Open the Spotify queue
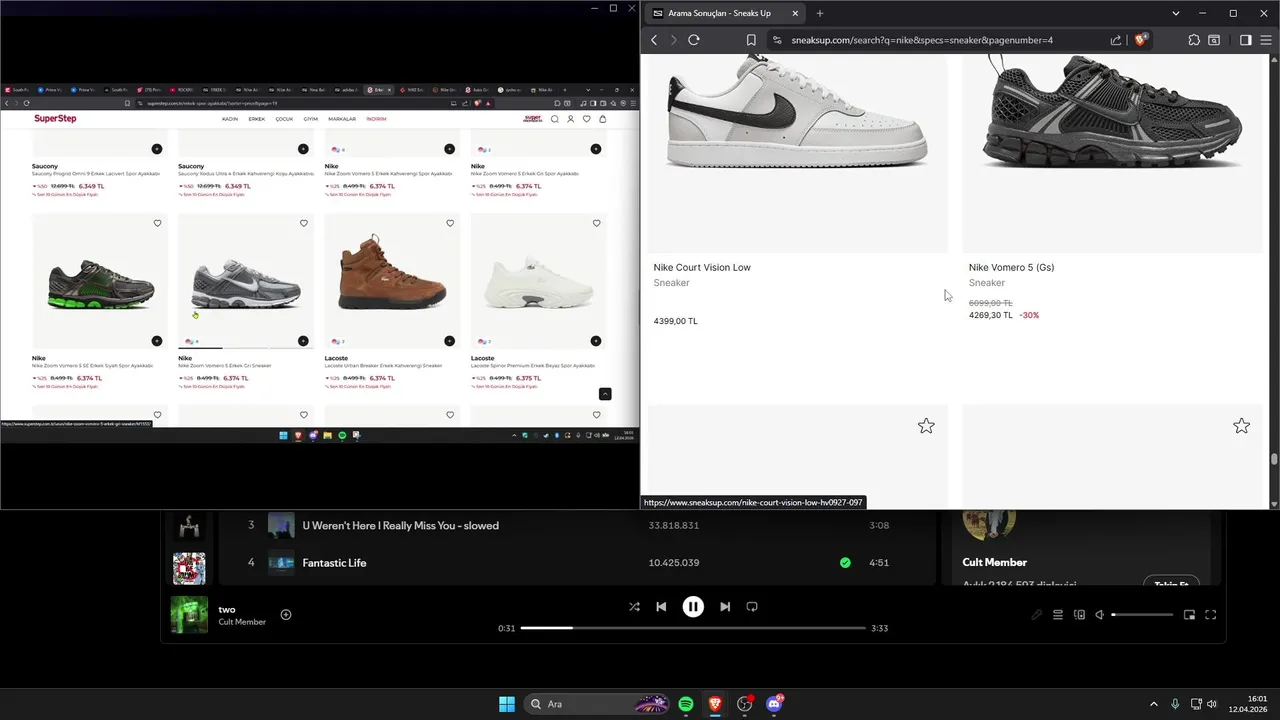 1058,615
